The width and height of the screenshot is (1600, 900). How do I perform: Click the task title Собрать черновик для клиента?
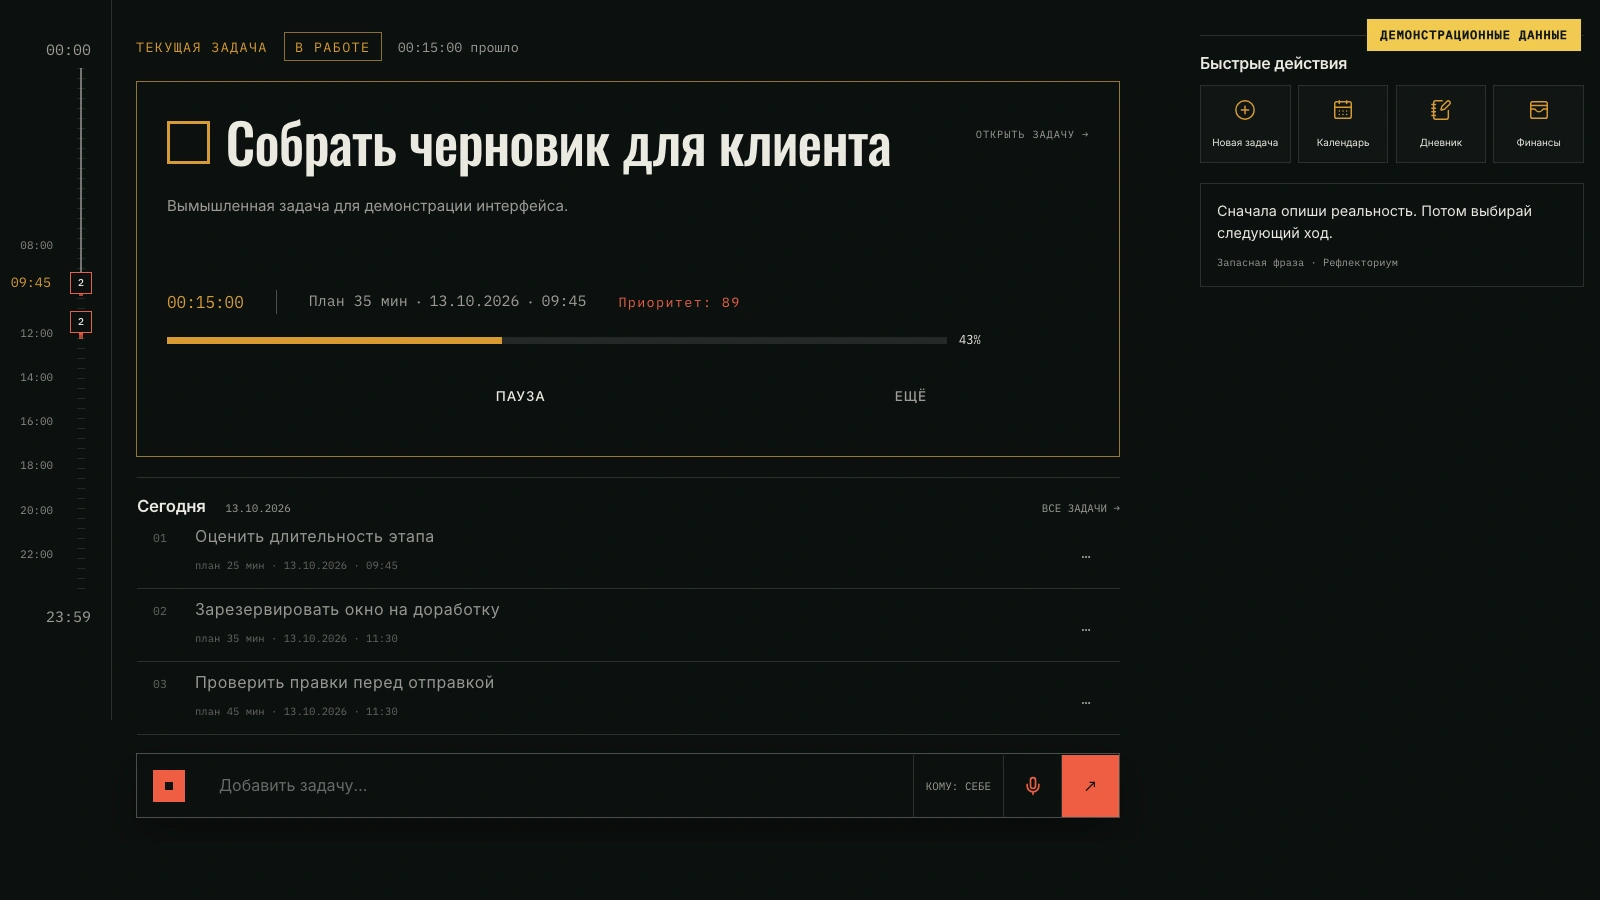pos(558,146)
